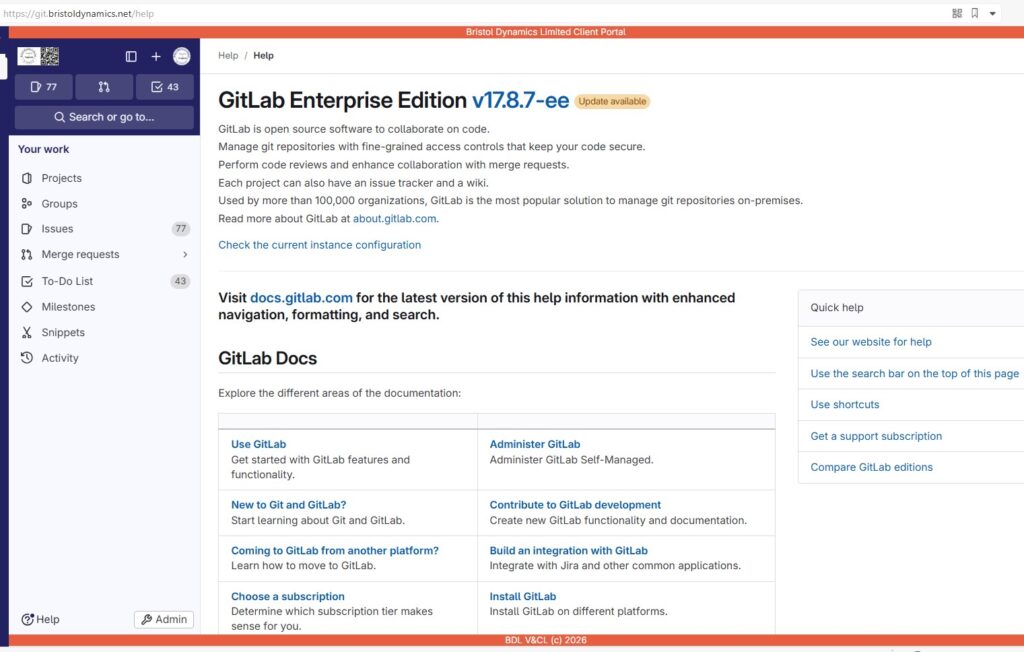Image resolution: width=1024 pixels, height=652 pixels.
Task: Open the Help button at sidebar bottom
Action: (41, 620)
